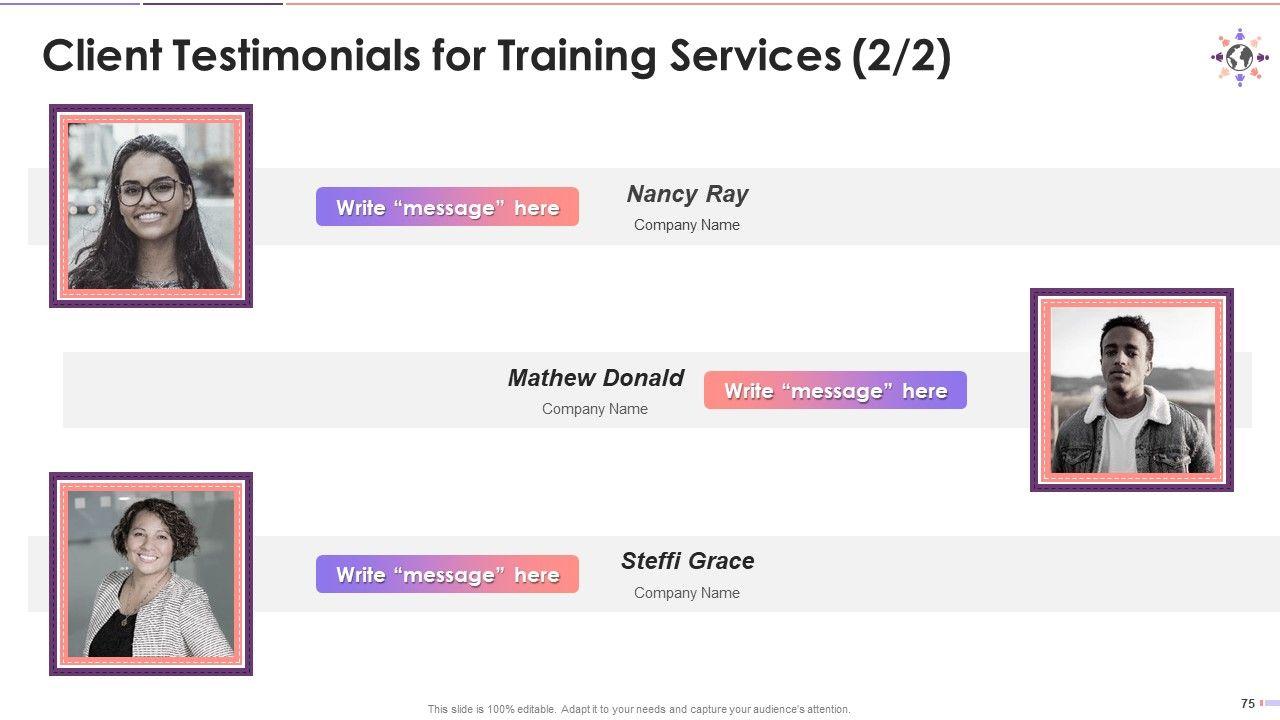
Task: Click the purple accent bar beside slide number
Action: click(1270, 703)
